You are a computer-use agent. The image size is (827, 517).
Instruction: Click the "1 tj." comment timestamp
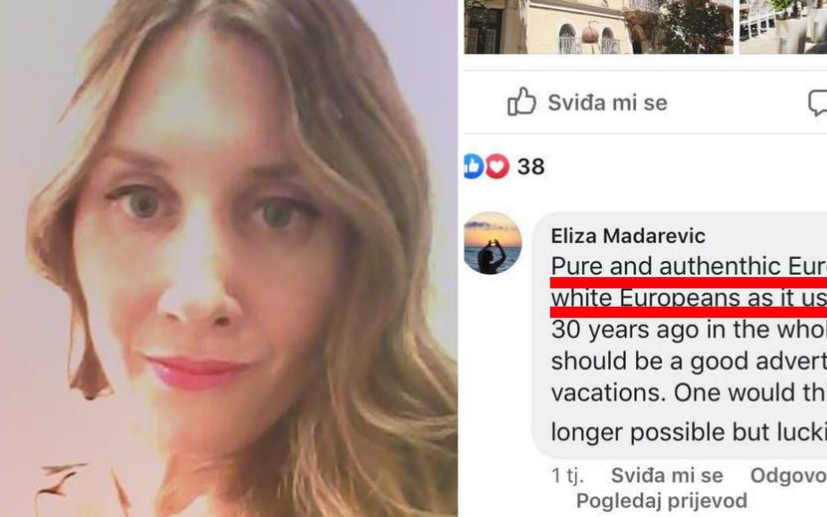(x=568, y=475)
